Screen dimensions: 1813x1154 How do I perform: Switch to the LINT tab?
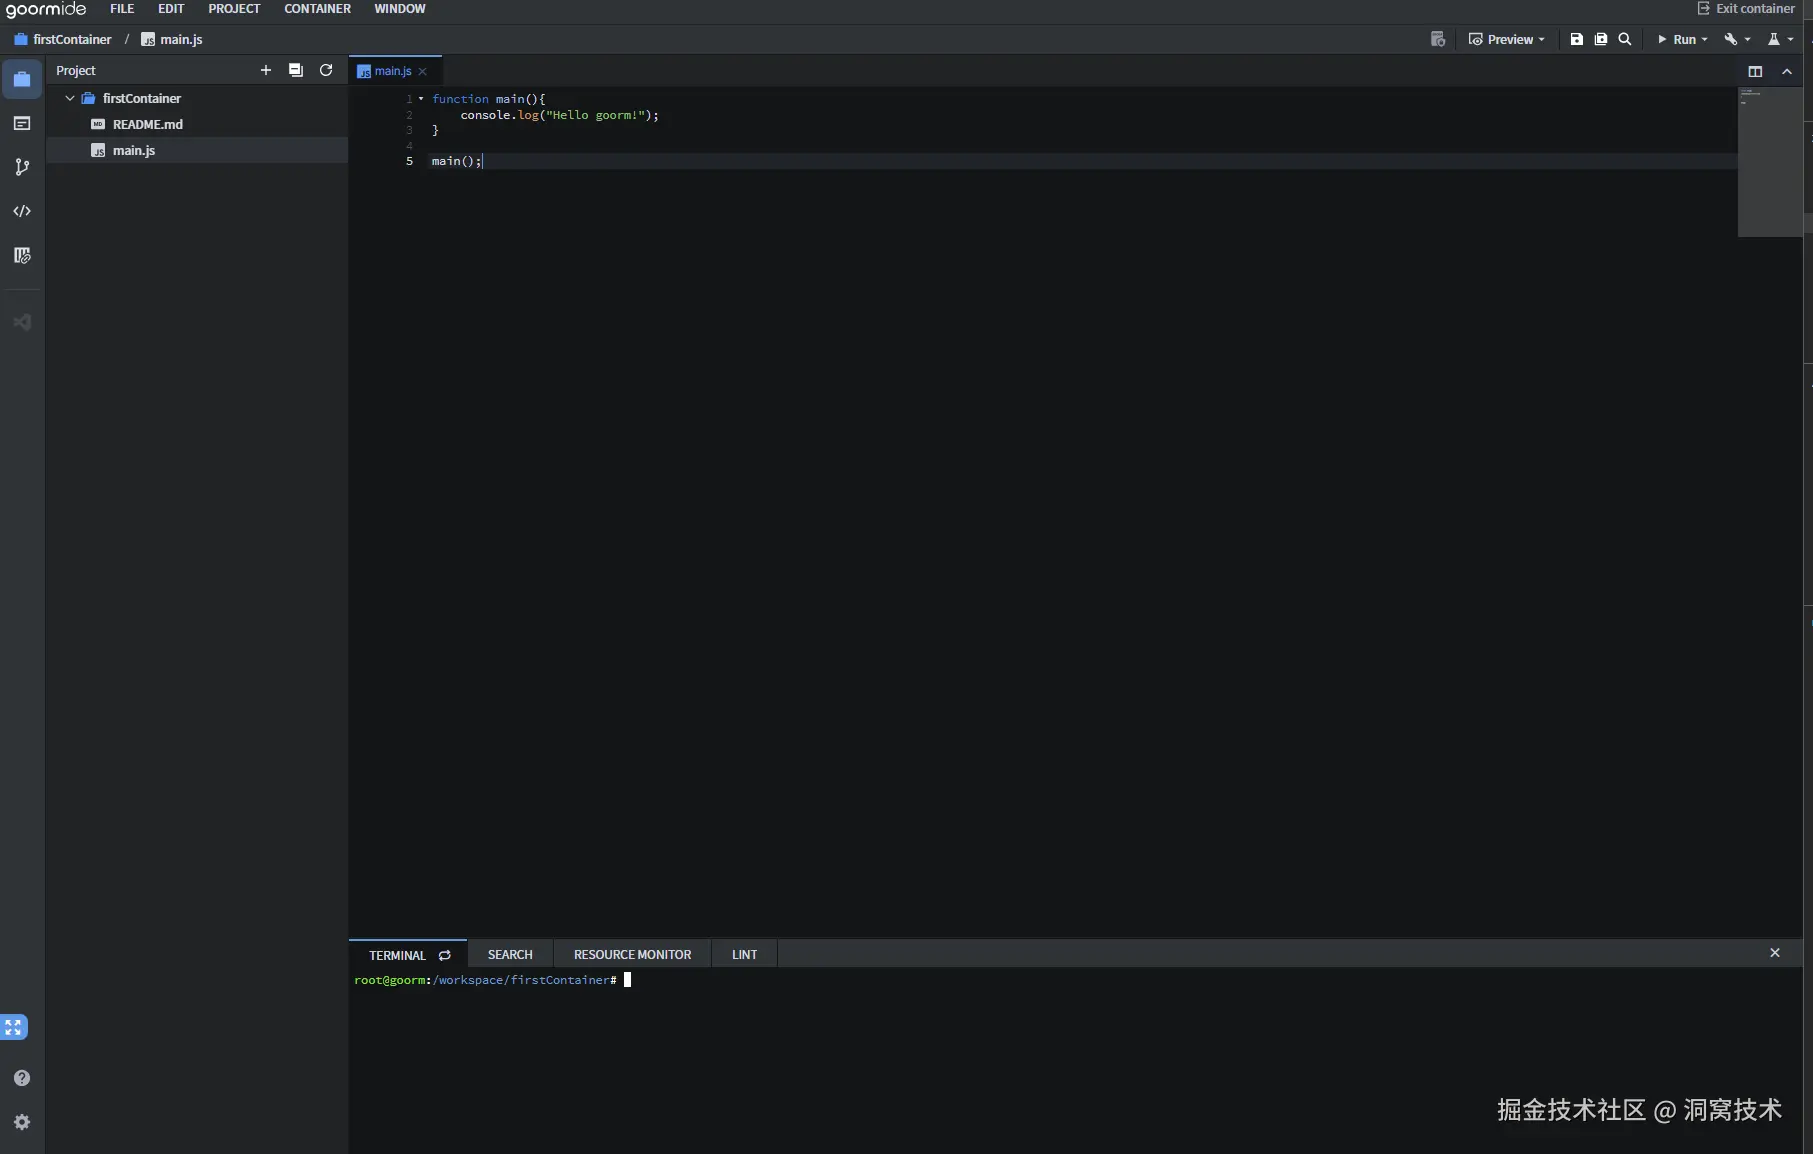[x=744, y=955]
